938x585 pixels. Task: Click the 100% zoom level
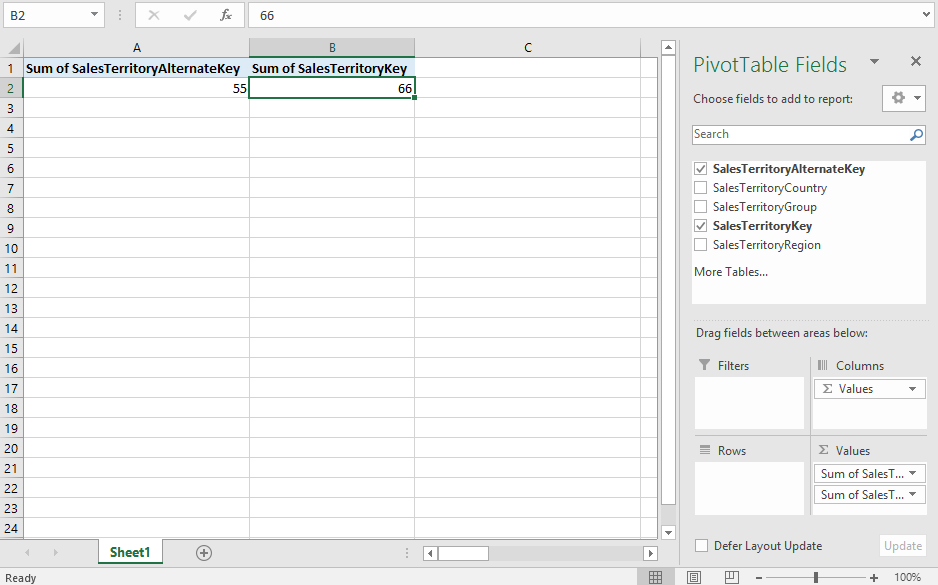pyautogui.click(x=907, y=578)
